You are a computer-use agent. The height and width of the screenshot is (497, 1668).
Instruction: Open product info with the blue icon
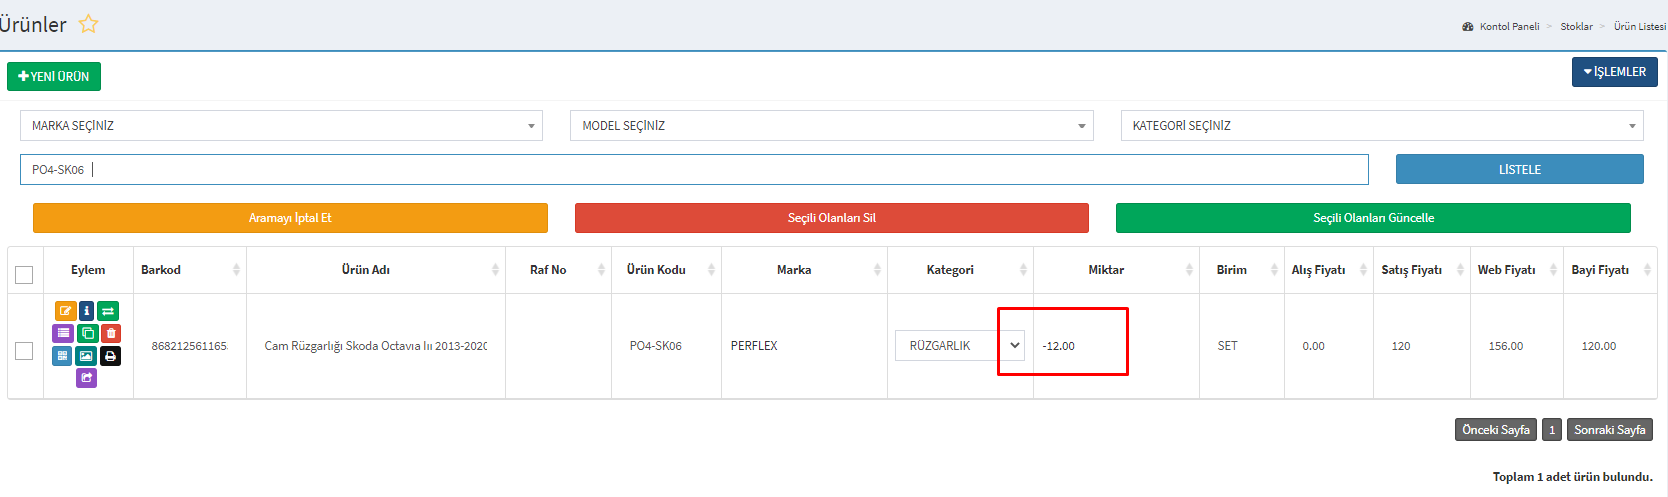point(87,311)
